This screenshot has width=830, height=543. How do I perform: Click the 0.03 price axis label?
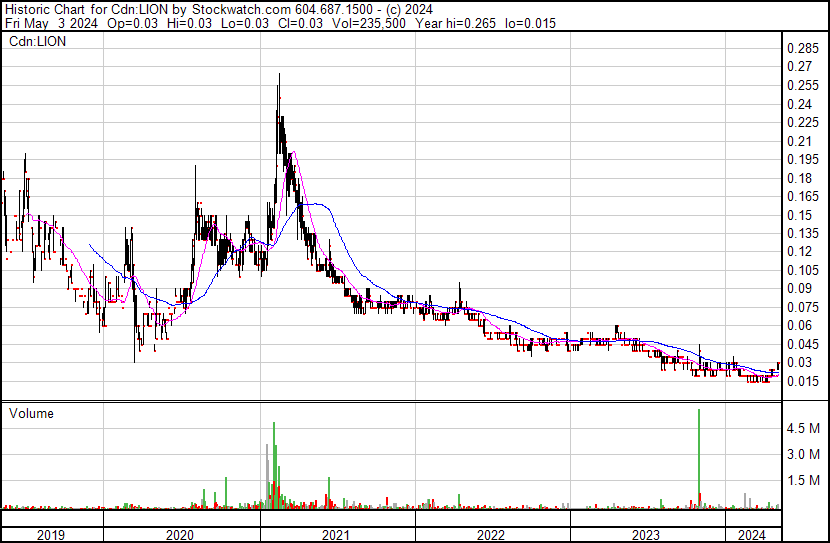(799, 363)
